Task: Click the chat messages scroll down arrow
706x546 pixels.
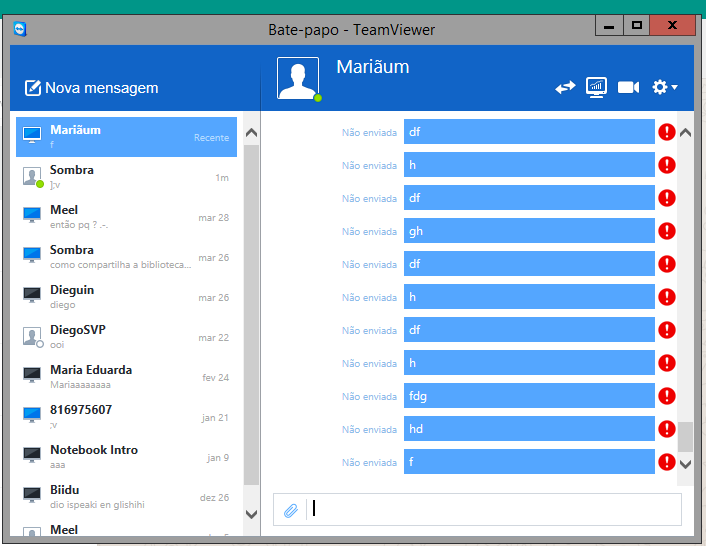Action: click(685, 465)
